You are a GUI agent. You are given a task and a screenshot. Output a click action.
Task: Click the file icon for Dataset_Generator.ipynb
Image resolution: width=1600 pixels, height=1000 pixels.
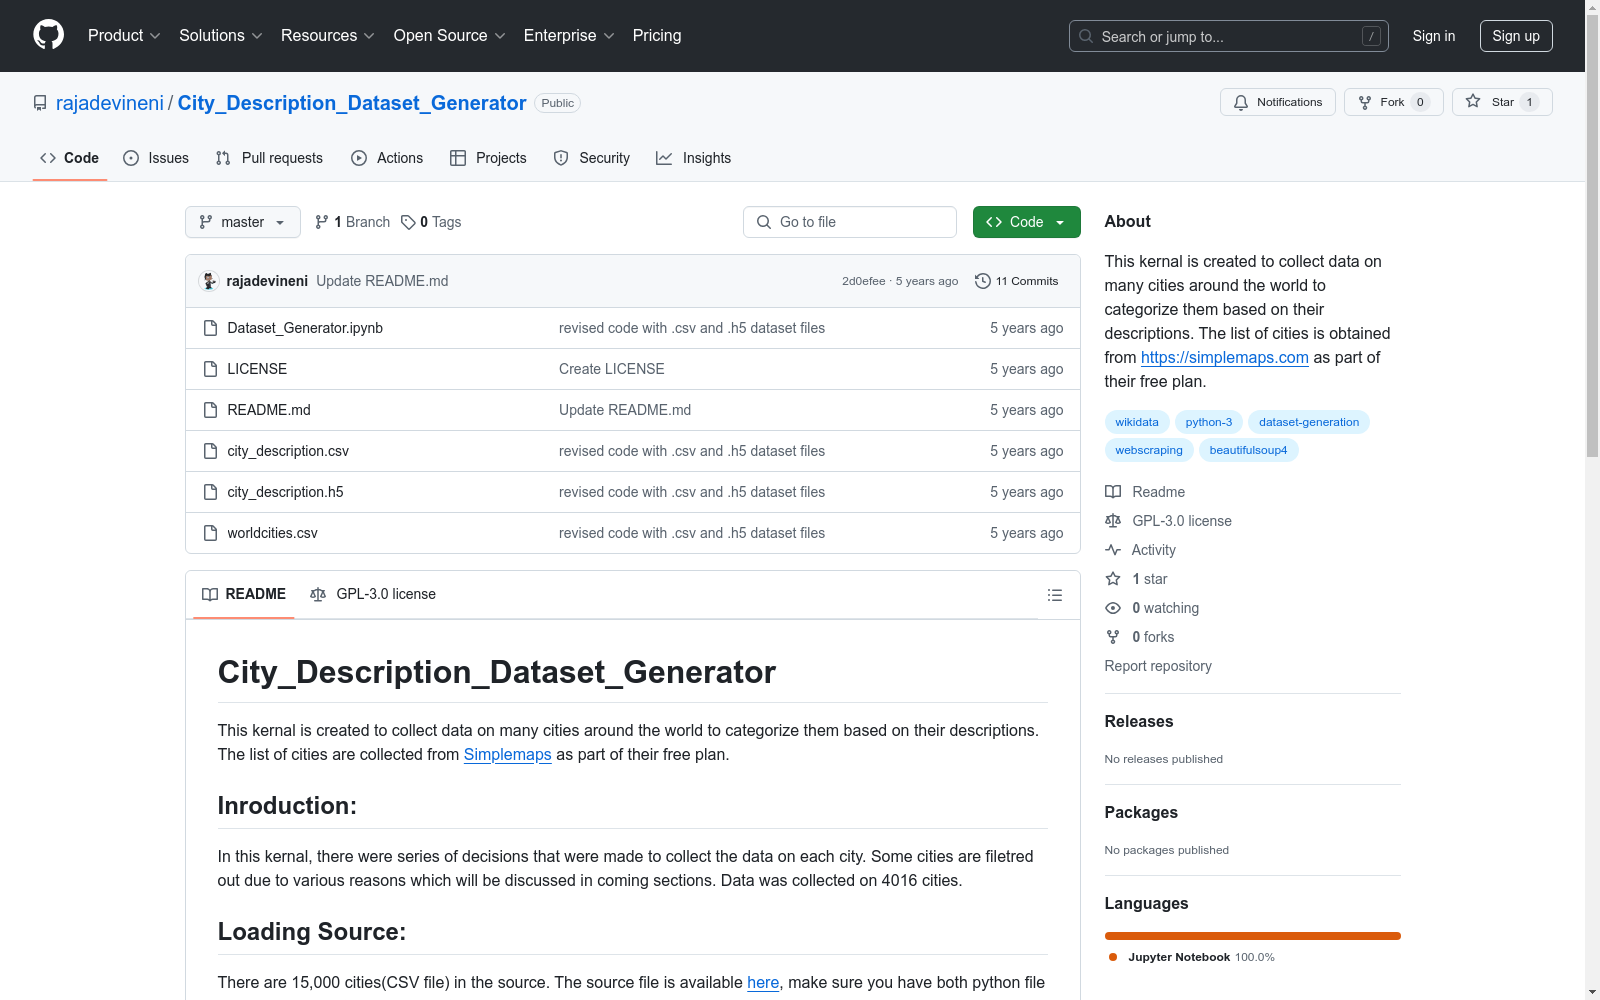[x=210, y=328]
